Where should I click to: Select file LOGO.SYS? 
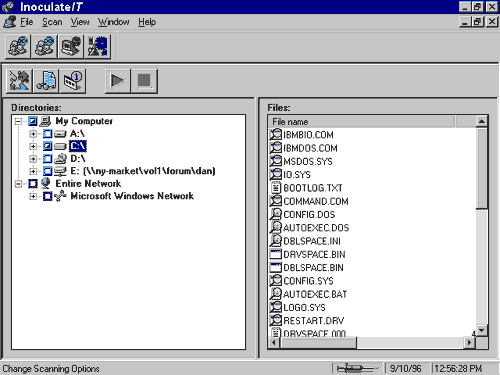point(304,307)
